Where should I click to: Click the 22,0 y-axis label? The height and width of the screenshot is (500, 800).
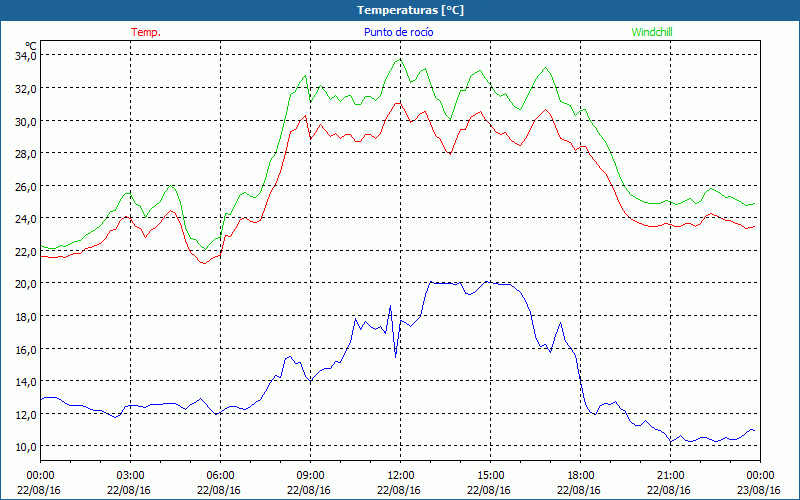tap(26, 251)
